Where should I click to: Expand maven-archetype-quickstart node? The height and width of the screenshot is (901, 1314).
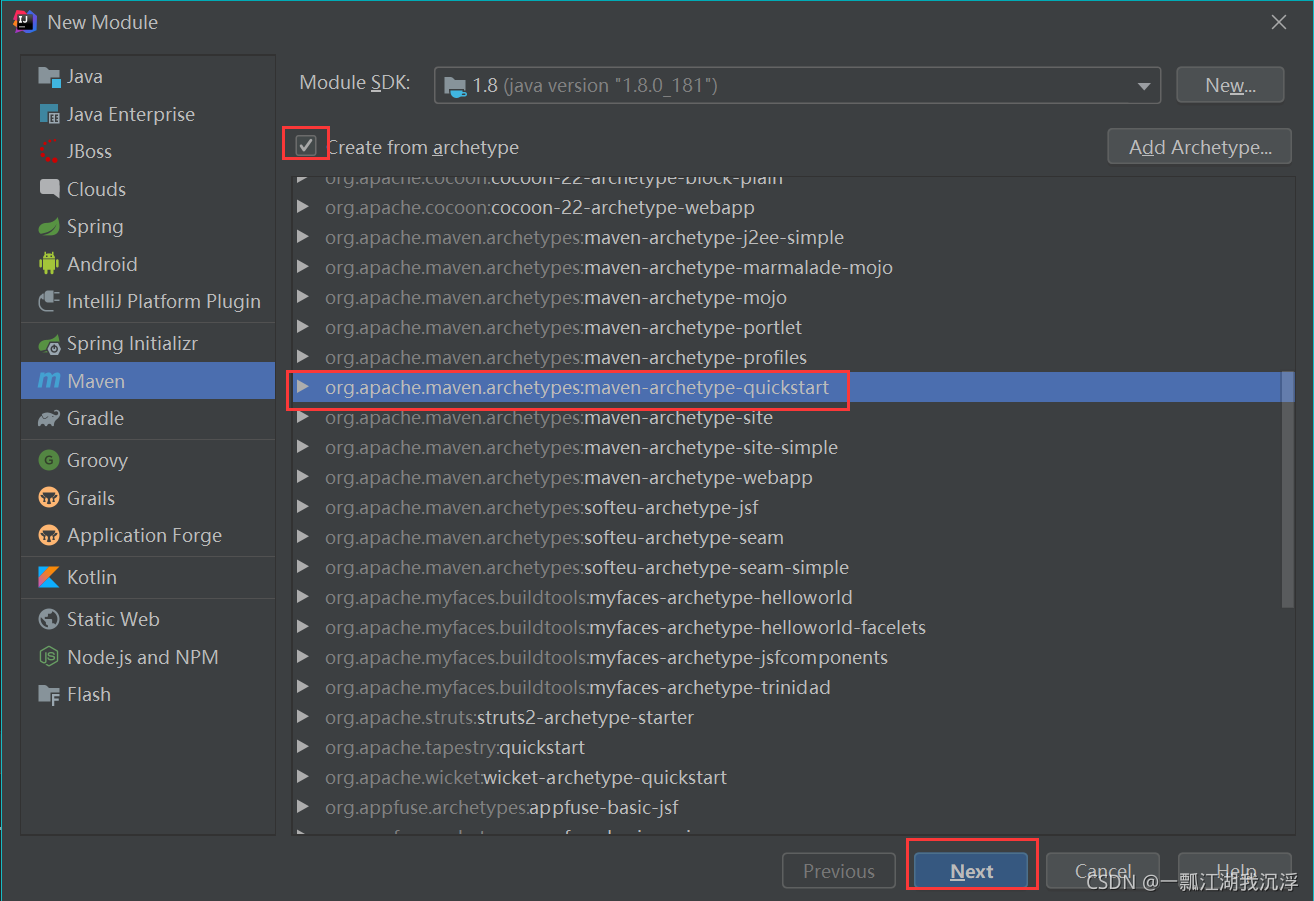(303, 387)
